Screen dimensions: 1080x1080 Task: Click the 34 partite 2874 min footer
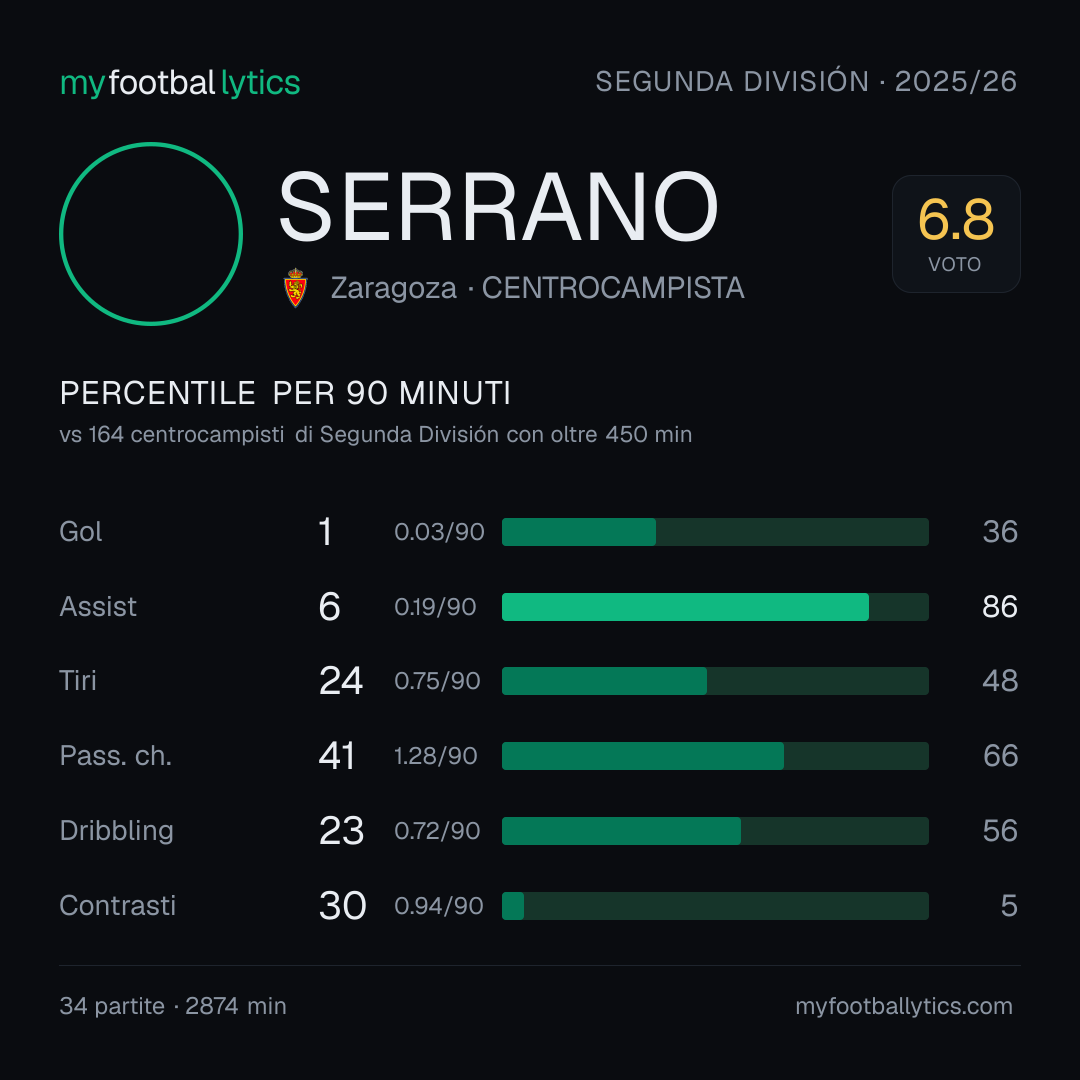(173, 1006)
